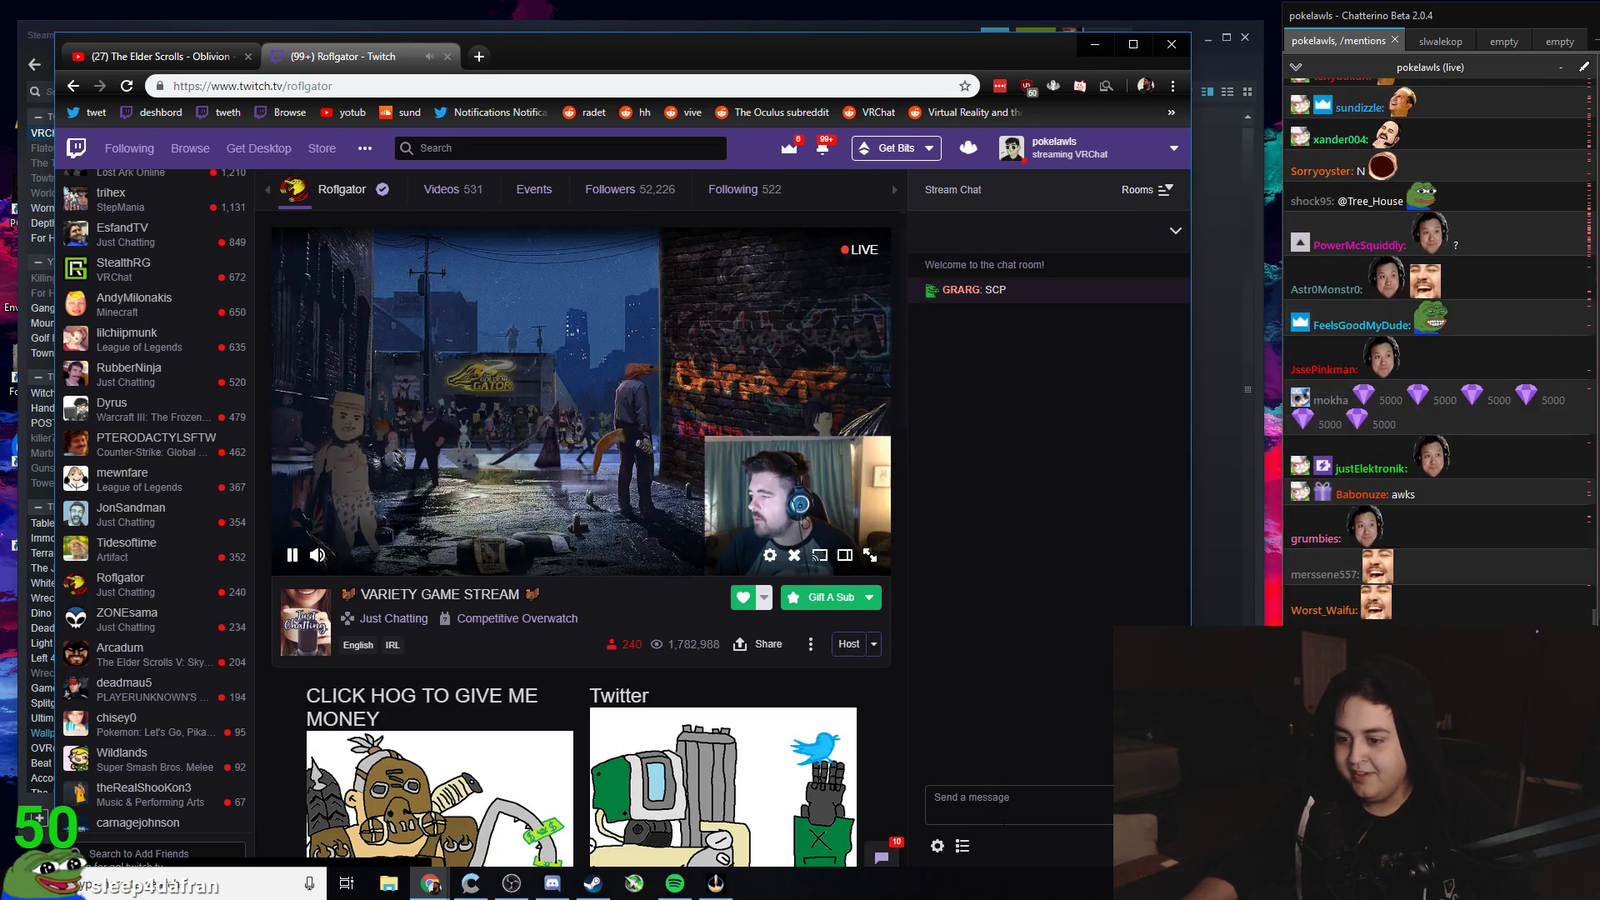The width and height of the screenshot is (1600, 900).
Task: Cast the stream with the cast icon
Action: [820, 555]
